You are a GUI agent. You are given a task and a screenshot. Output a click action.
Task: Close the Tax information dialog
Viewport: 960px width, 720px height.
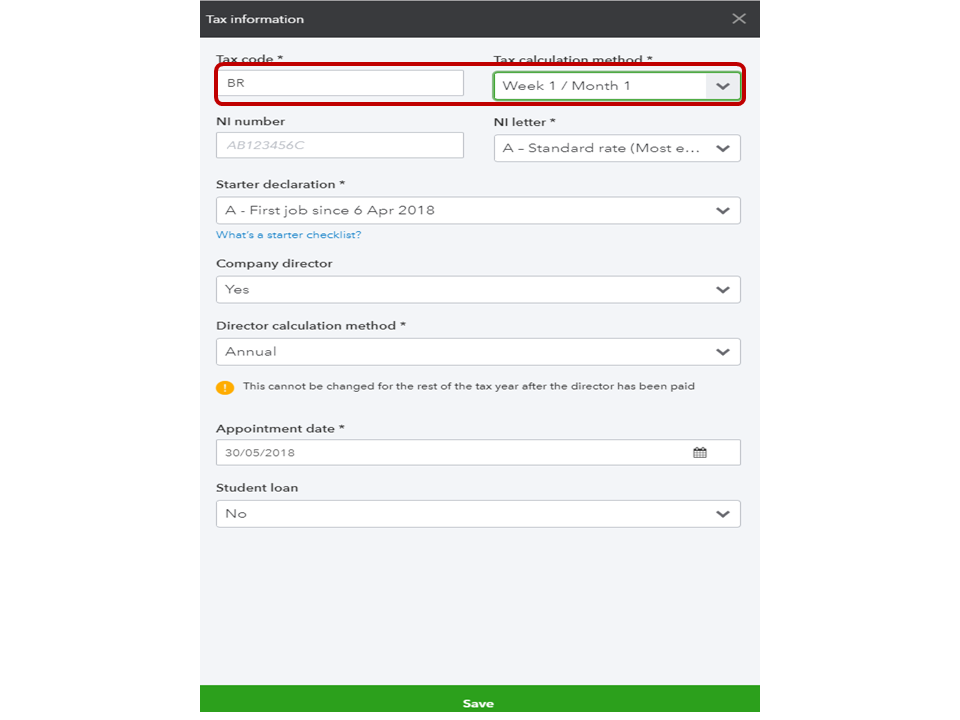(739, 19)
